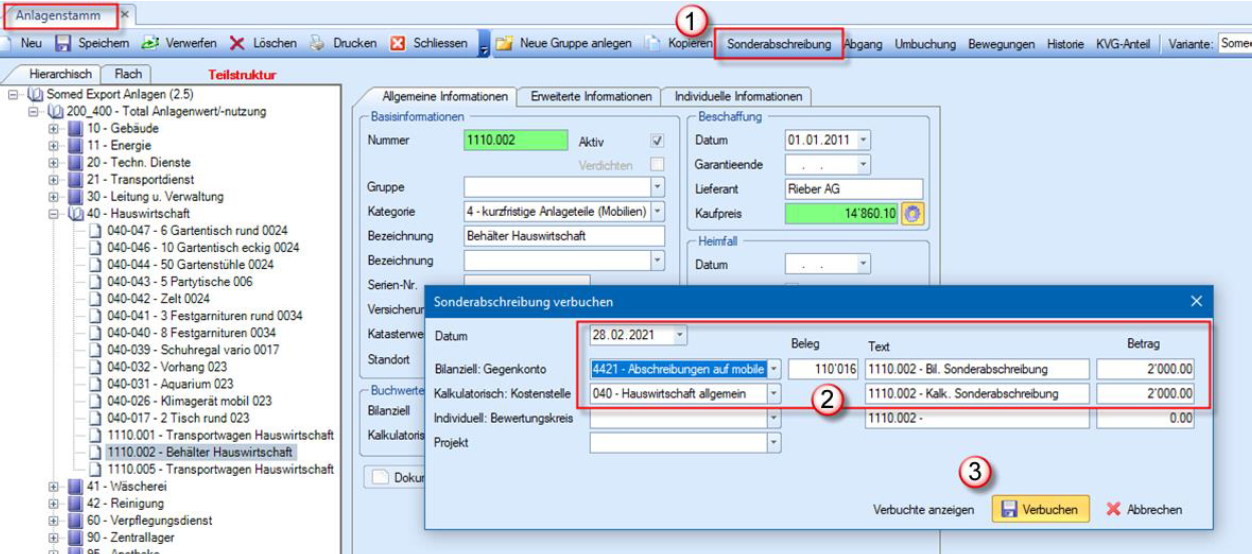Click the red X Löschen icon
Screen dimensions: 1252x554
(237, 44)
